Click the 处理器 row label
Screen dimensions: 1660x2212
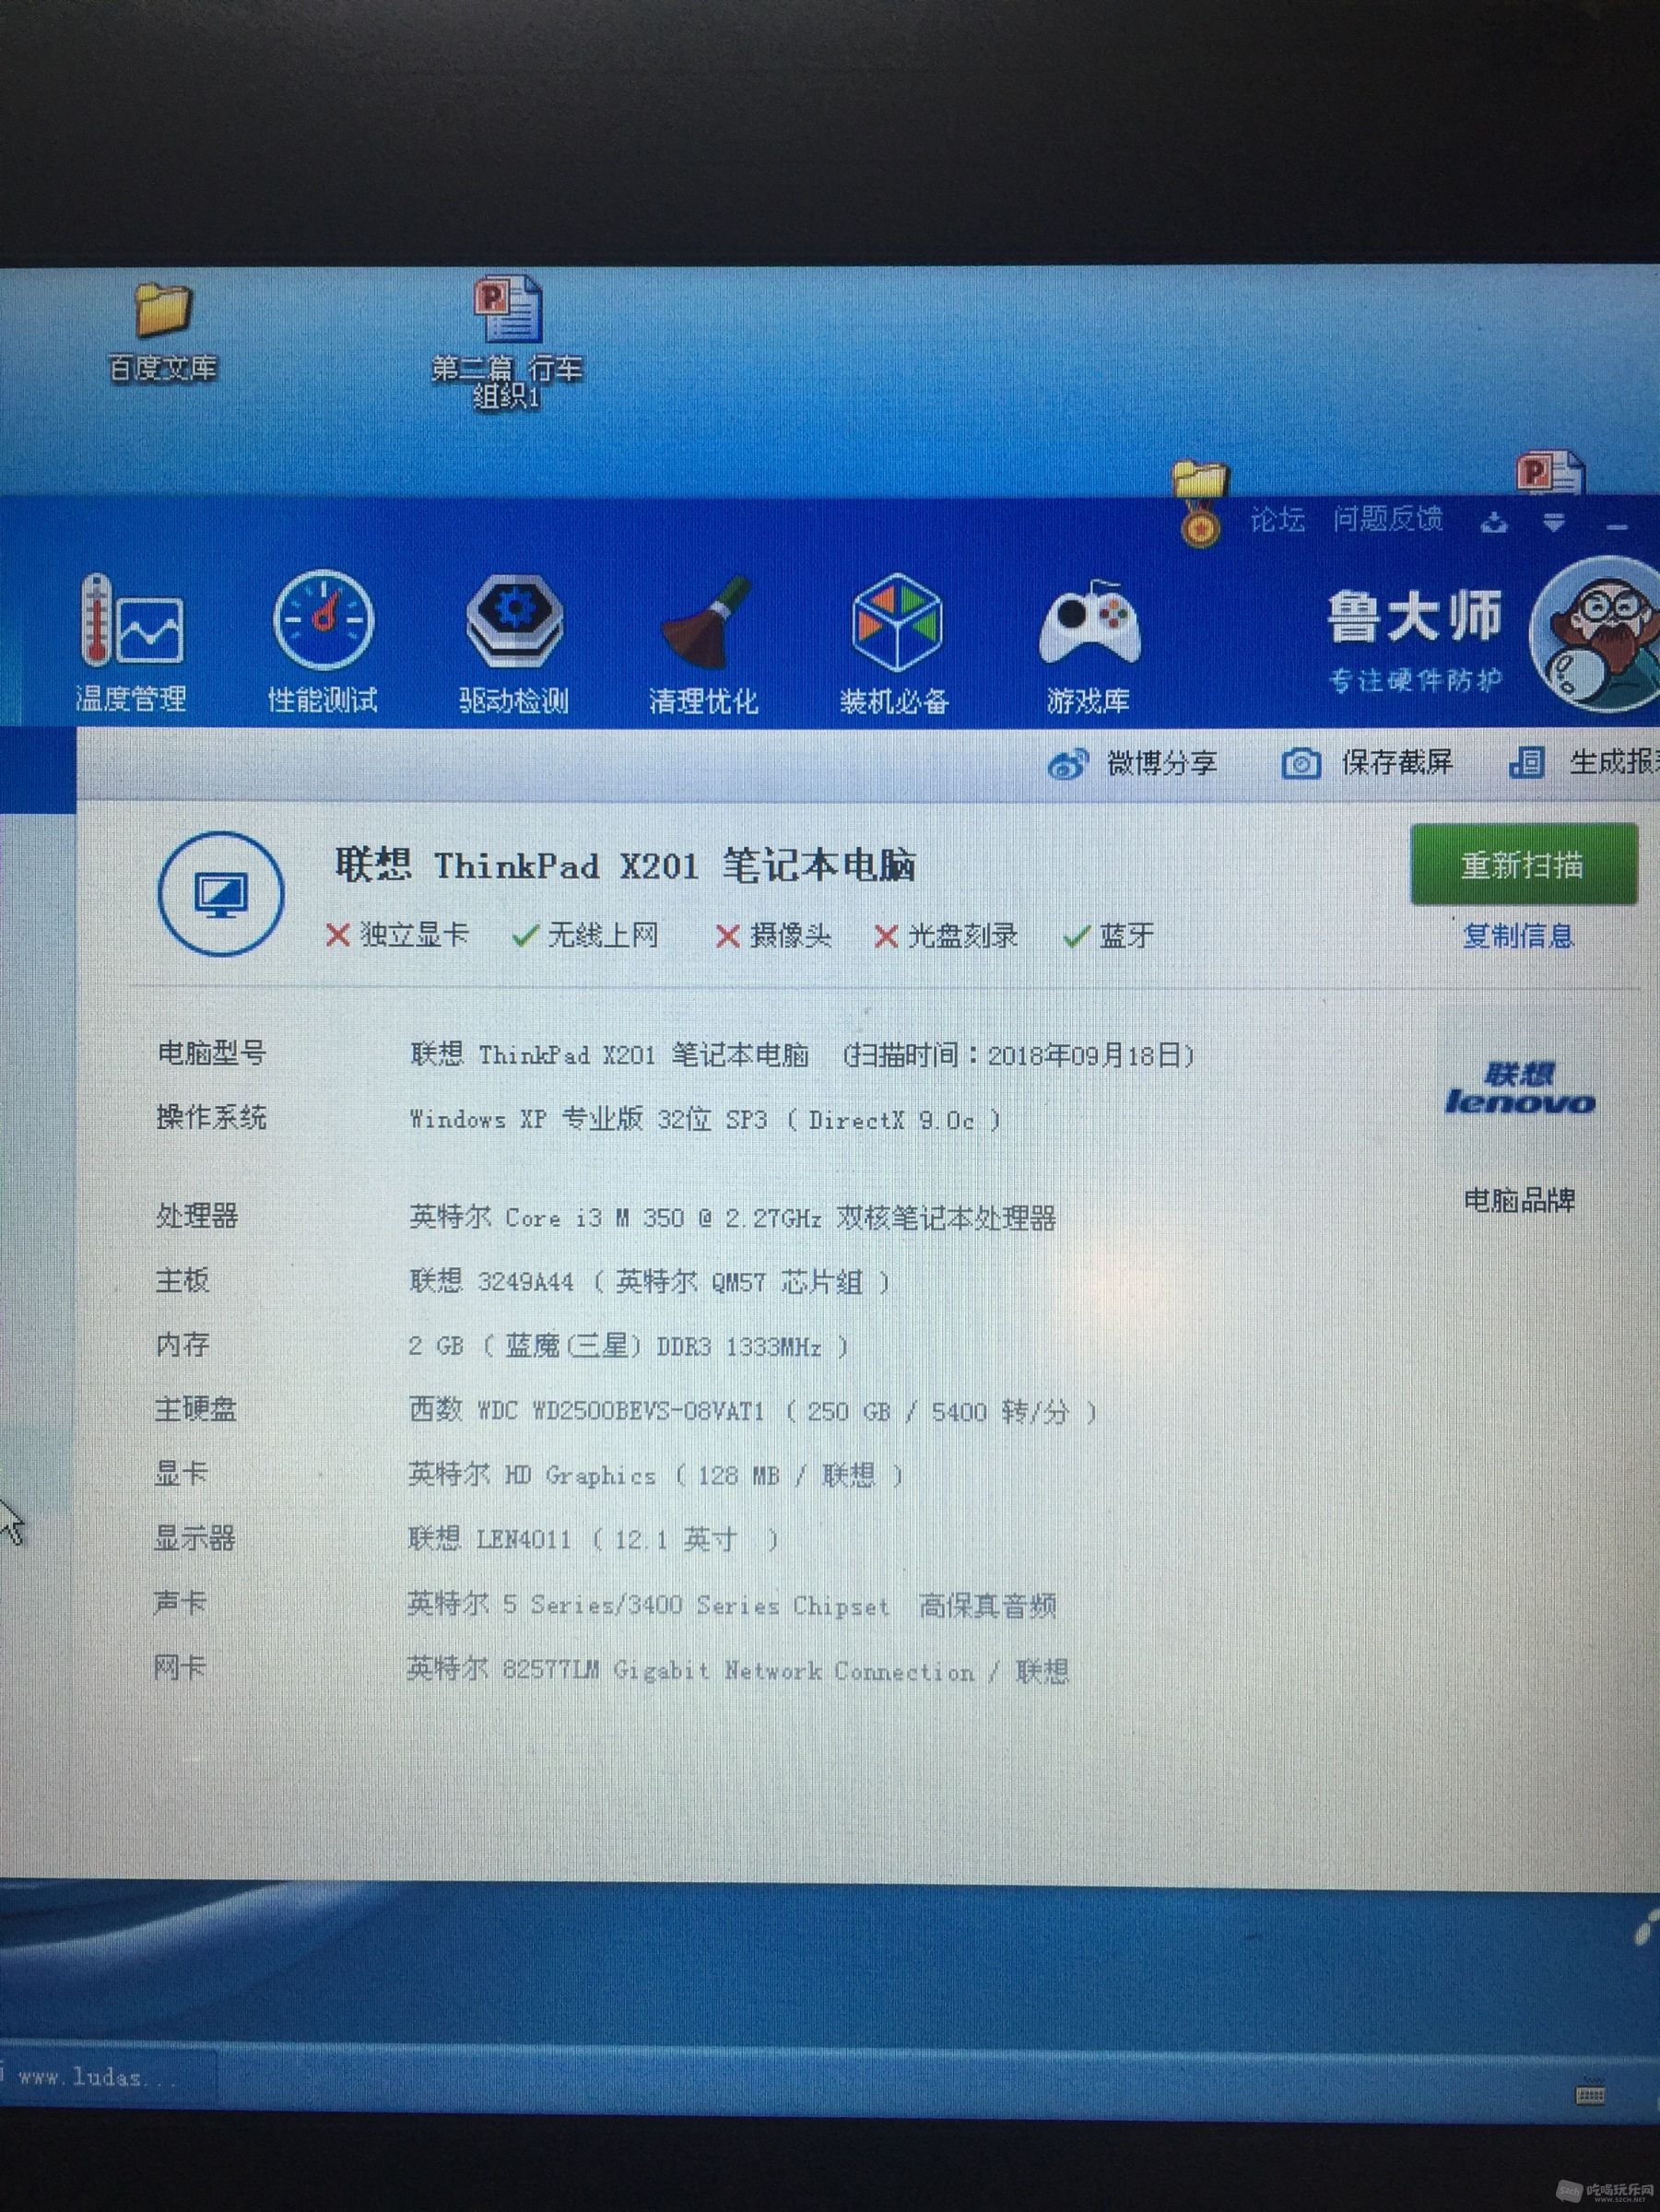pyautogui.click(x=197, y=1216)
